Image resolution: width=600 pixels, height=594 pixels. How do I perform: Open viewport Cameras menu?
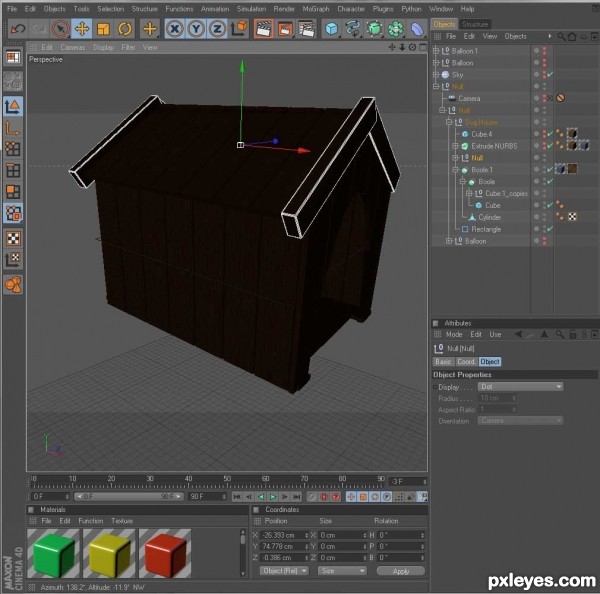pyautogui.click(x=73, y=47)
